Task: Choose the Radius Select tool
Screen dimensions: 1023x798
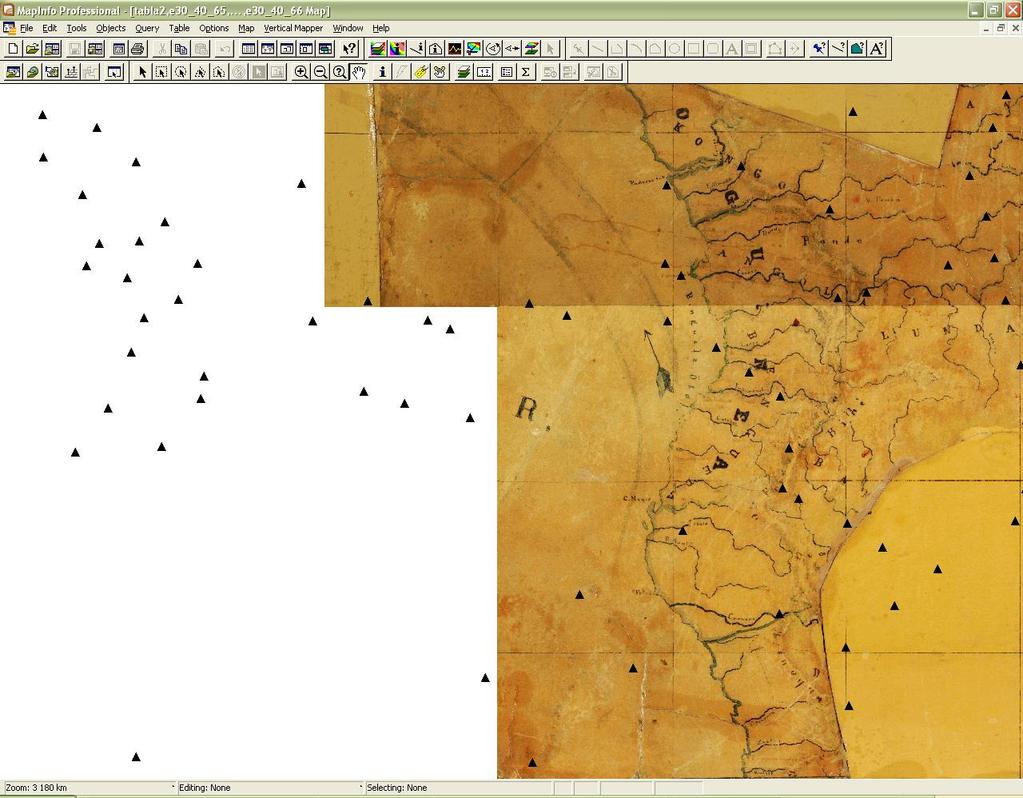Action: tap(181, 72)
